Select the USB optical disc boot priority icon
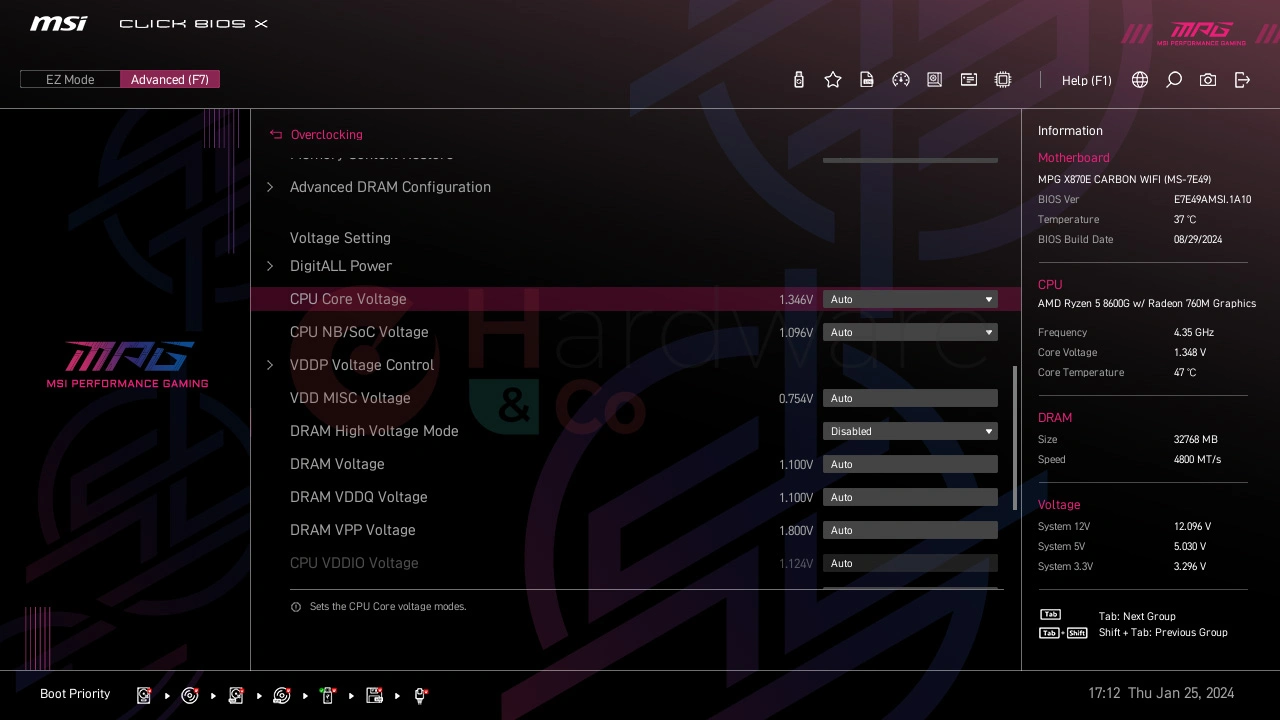1280x720 pixels. (282, 695)
